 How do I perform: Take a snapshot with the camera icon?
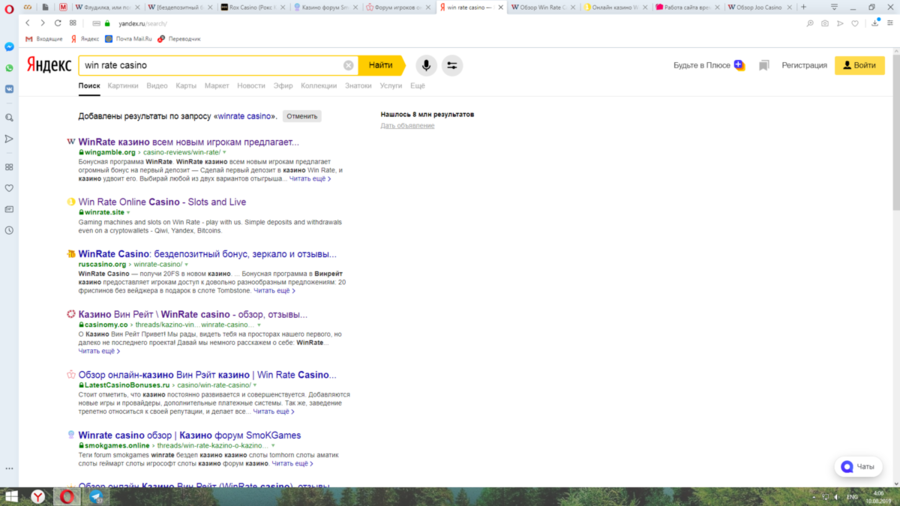coord(825,24)
